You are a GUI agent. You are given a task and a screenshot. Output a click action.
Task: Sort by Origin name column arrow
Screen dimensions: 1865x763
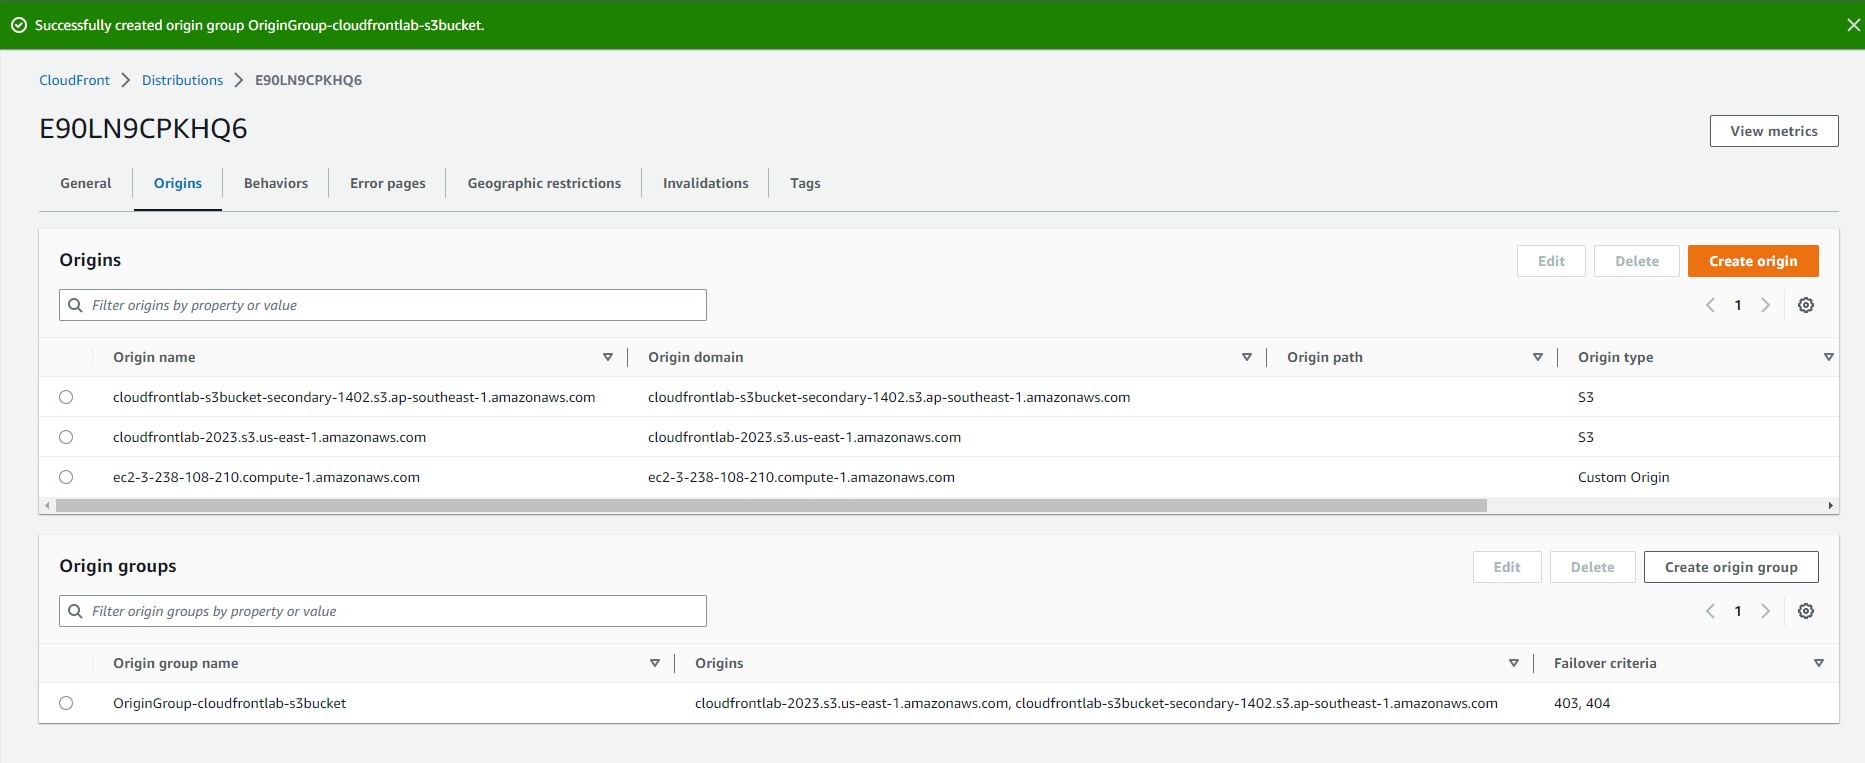coord(607,357)
